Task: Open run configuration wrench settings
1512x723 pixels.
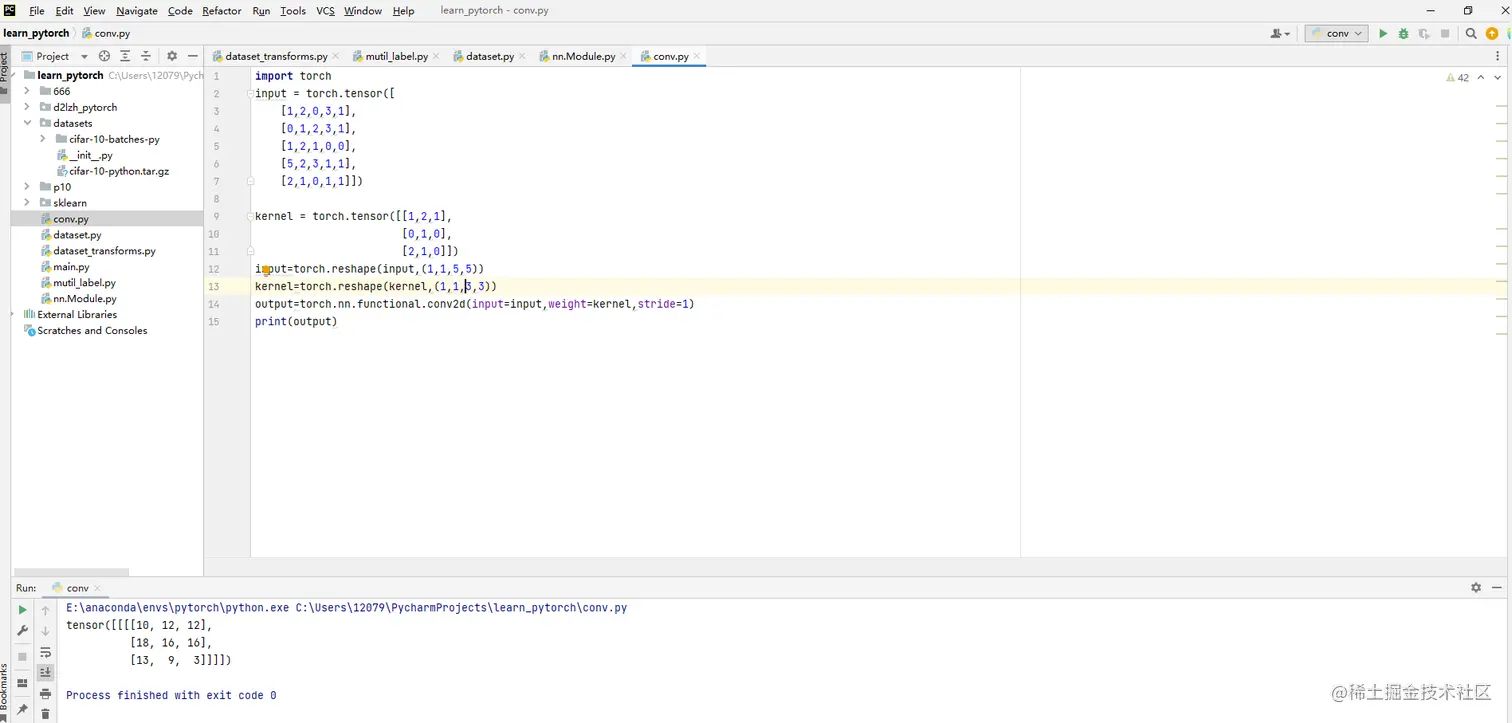Action: (22, 631)
